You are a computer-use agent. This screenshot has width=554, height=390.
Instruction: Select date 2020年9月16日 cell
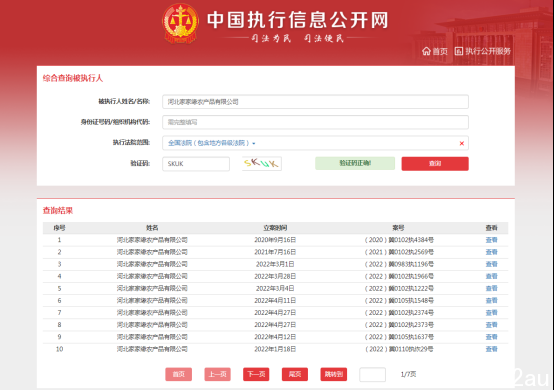point(275,240)
